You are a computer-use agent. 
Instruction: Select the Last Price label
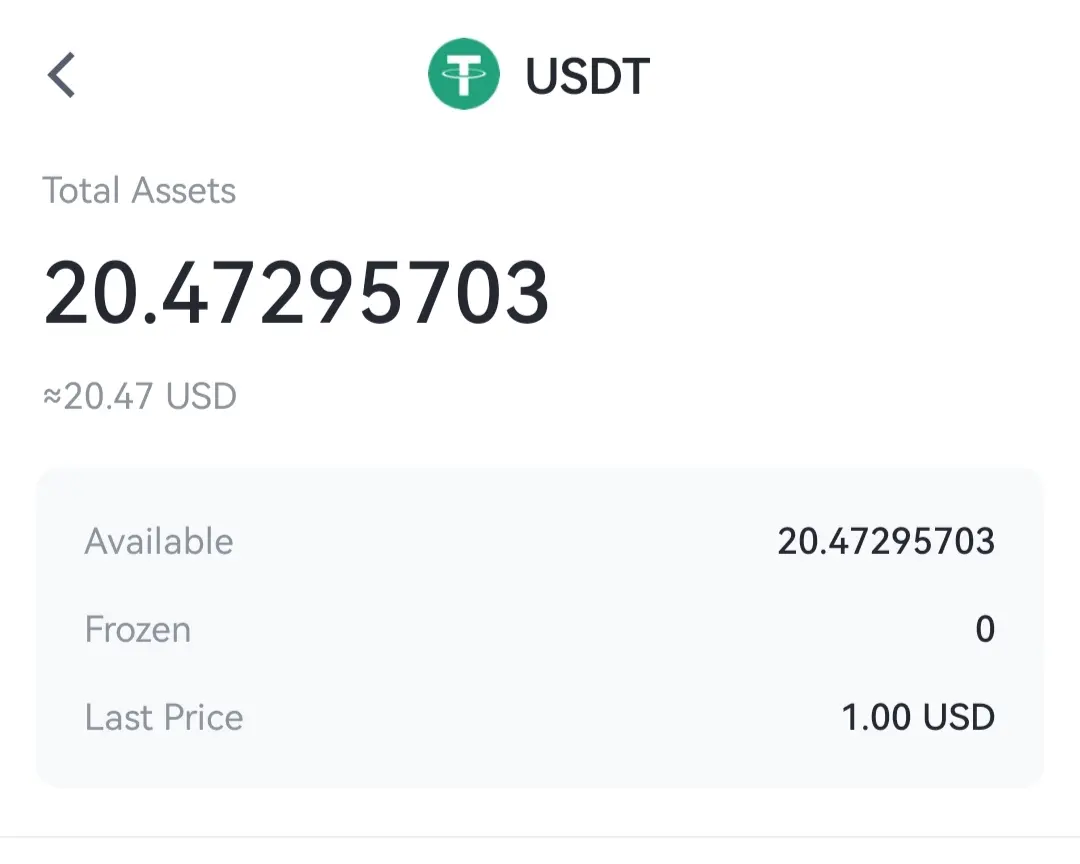[164, 717]
